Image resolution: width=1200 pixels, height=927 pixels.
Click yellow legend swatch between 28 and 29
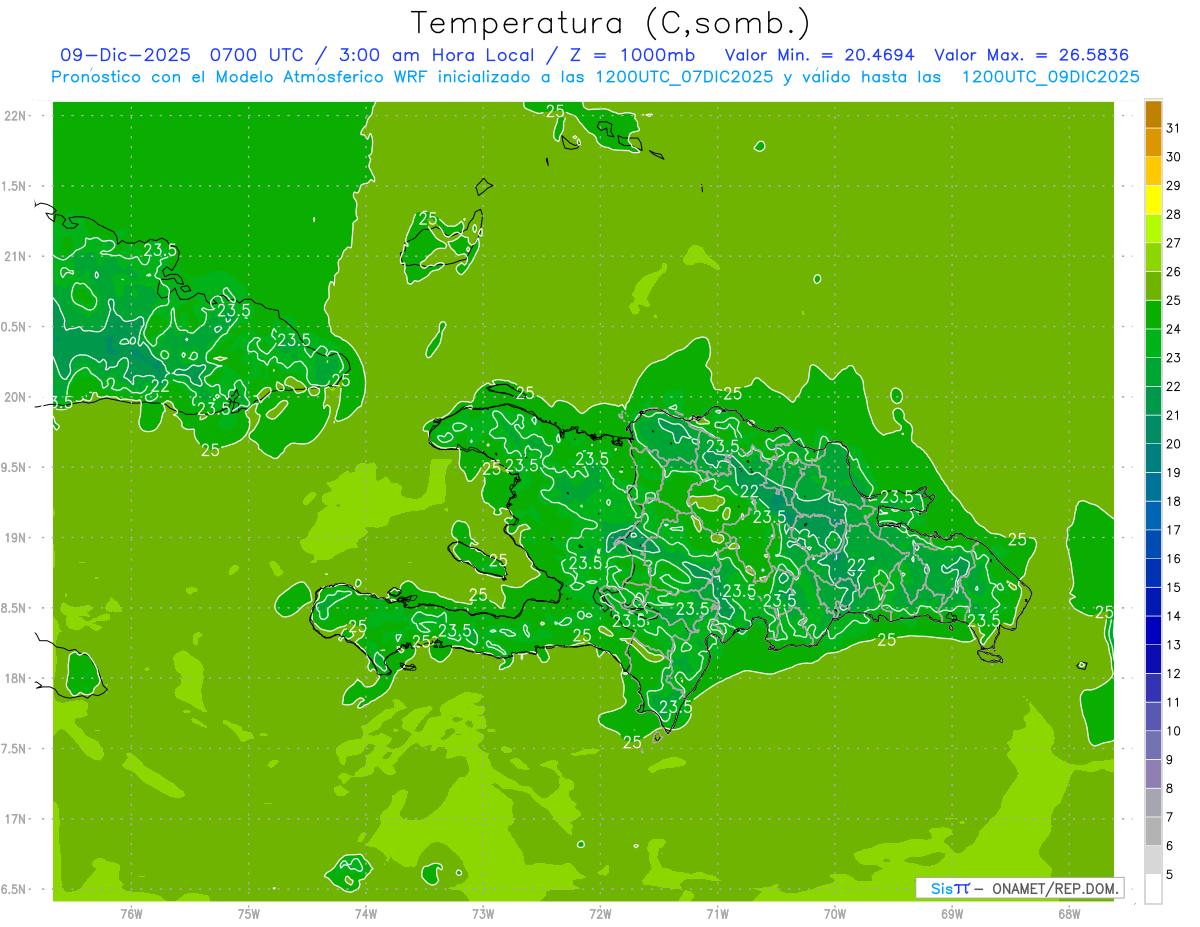(x=1153, y=200)
